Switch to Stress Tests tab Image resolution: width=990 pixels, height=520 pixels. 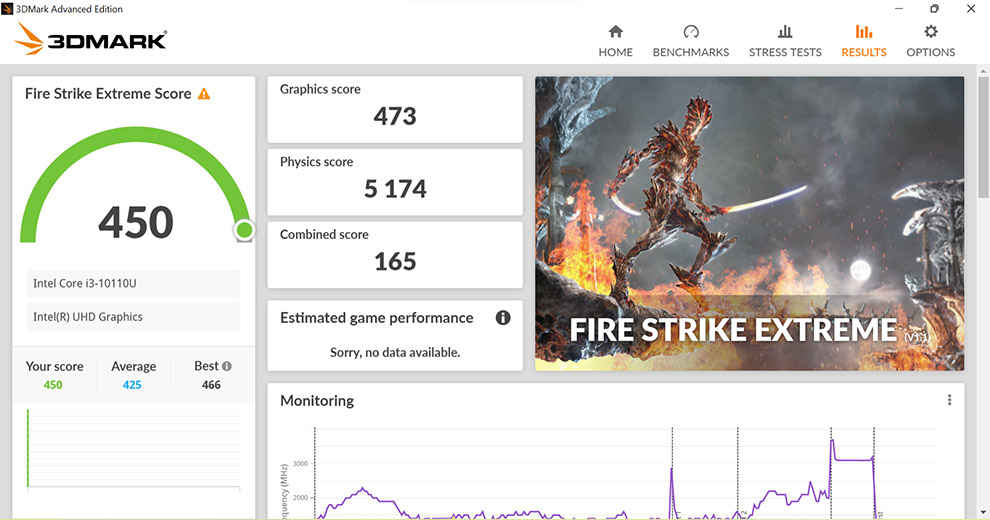pos(785,42)
